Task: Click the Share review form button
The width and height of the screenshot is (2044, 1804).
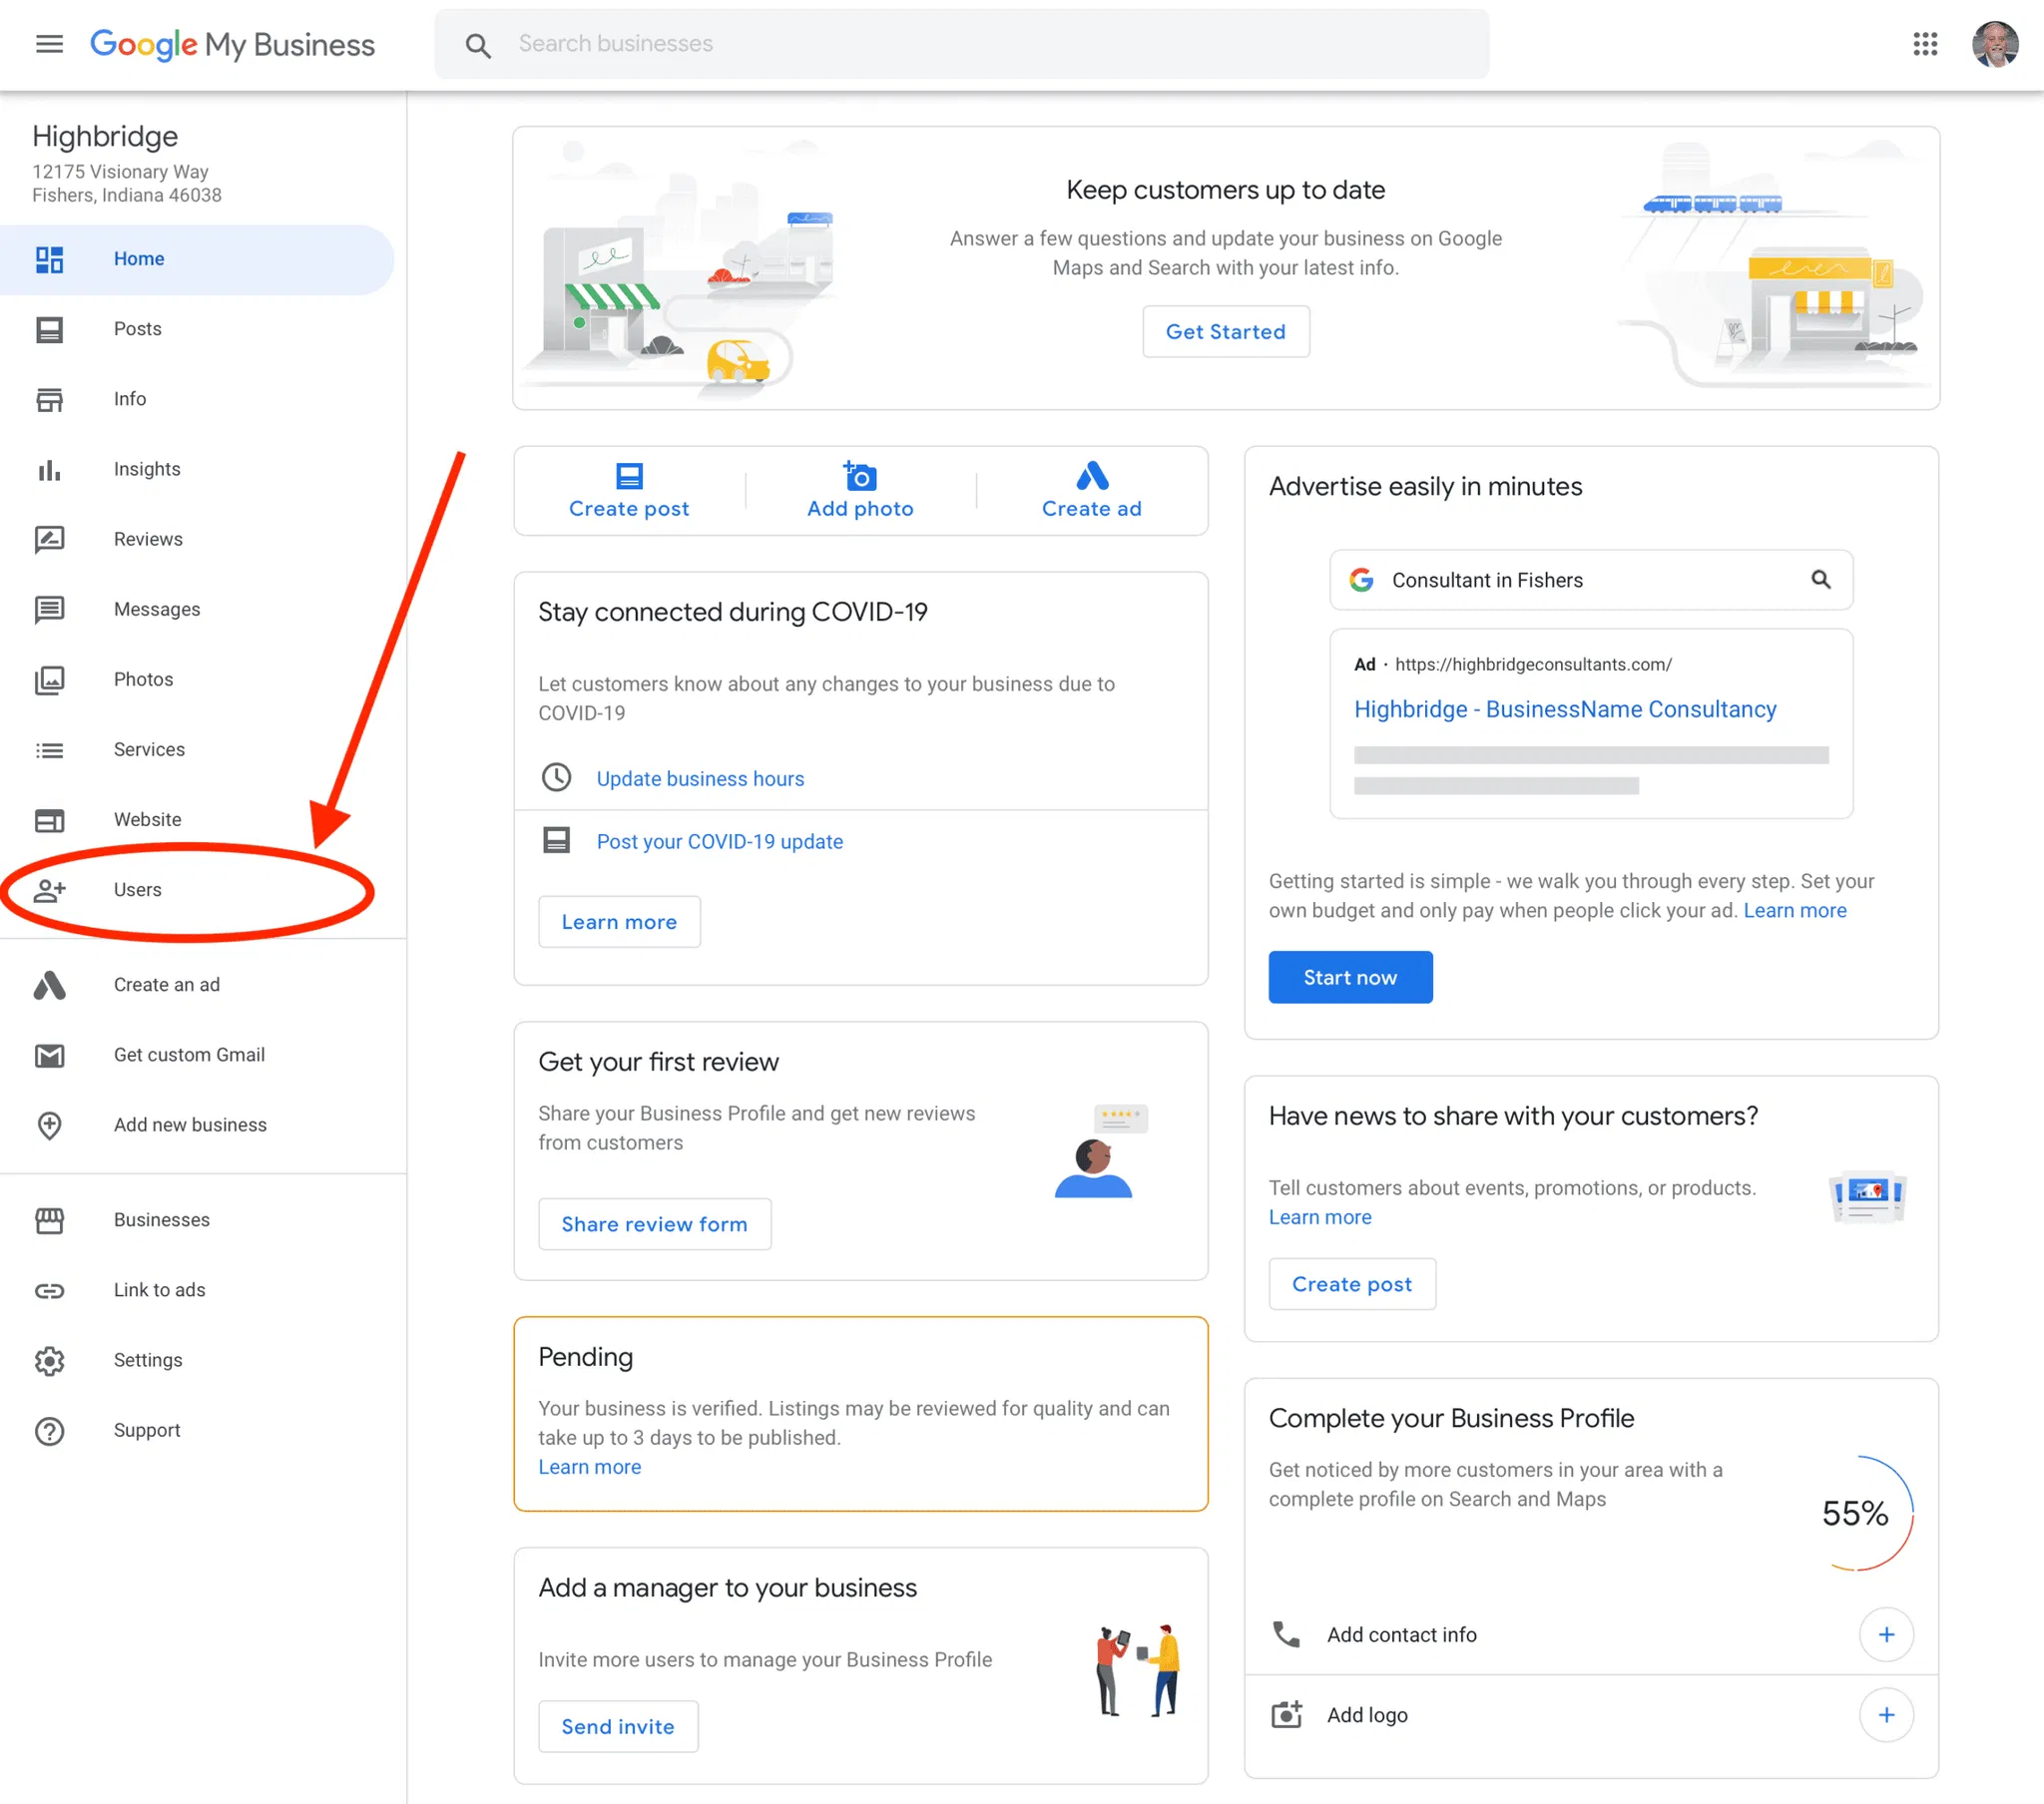Action: [654, 1224]
